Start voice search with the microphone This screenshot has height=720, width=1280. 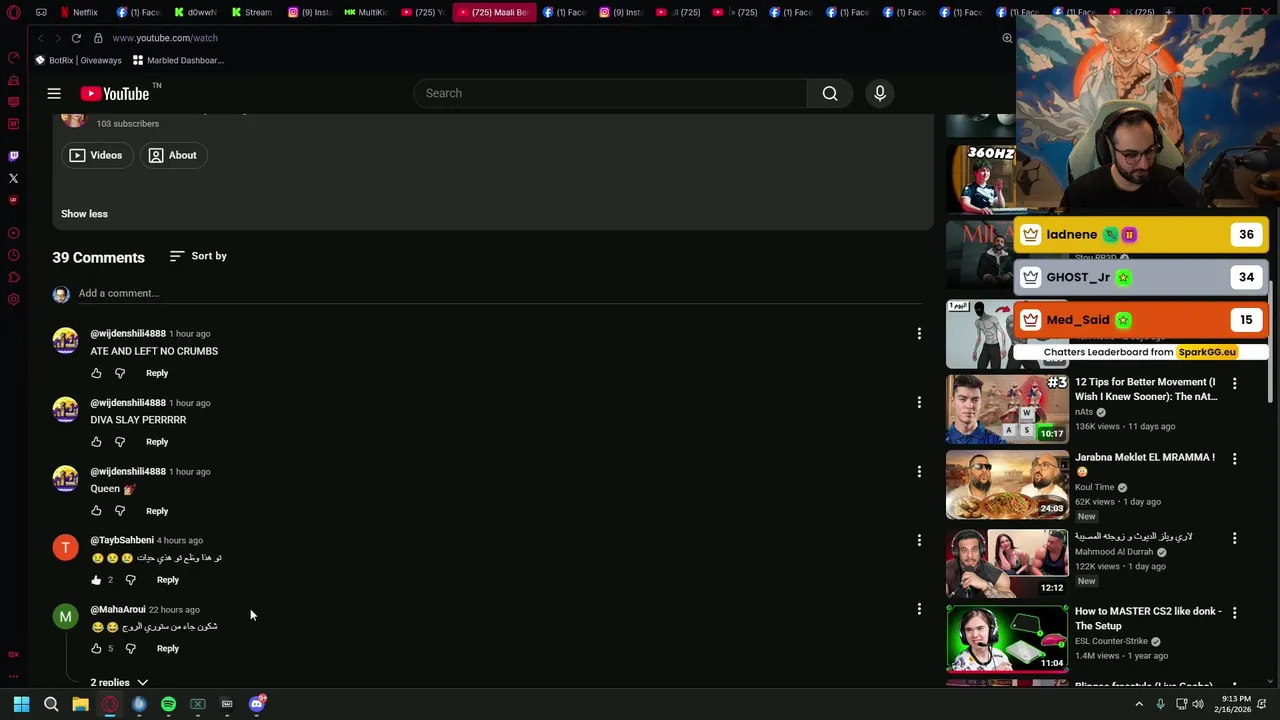(x=880, y=93)
